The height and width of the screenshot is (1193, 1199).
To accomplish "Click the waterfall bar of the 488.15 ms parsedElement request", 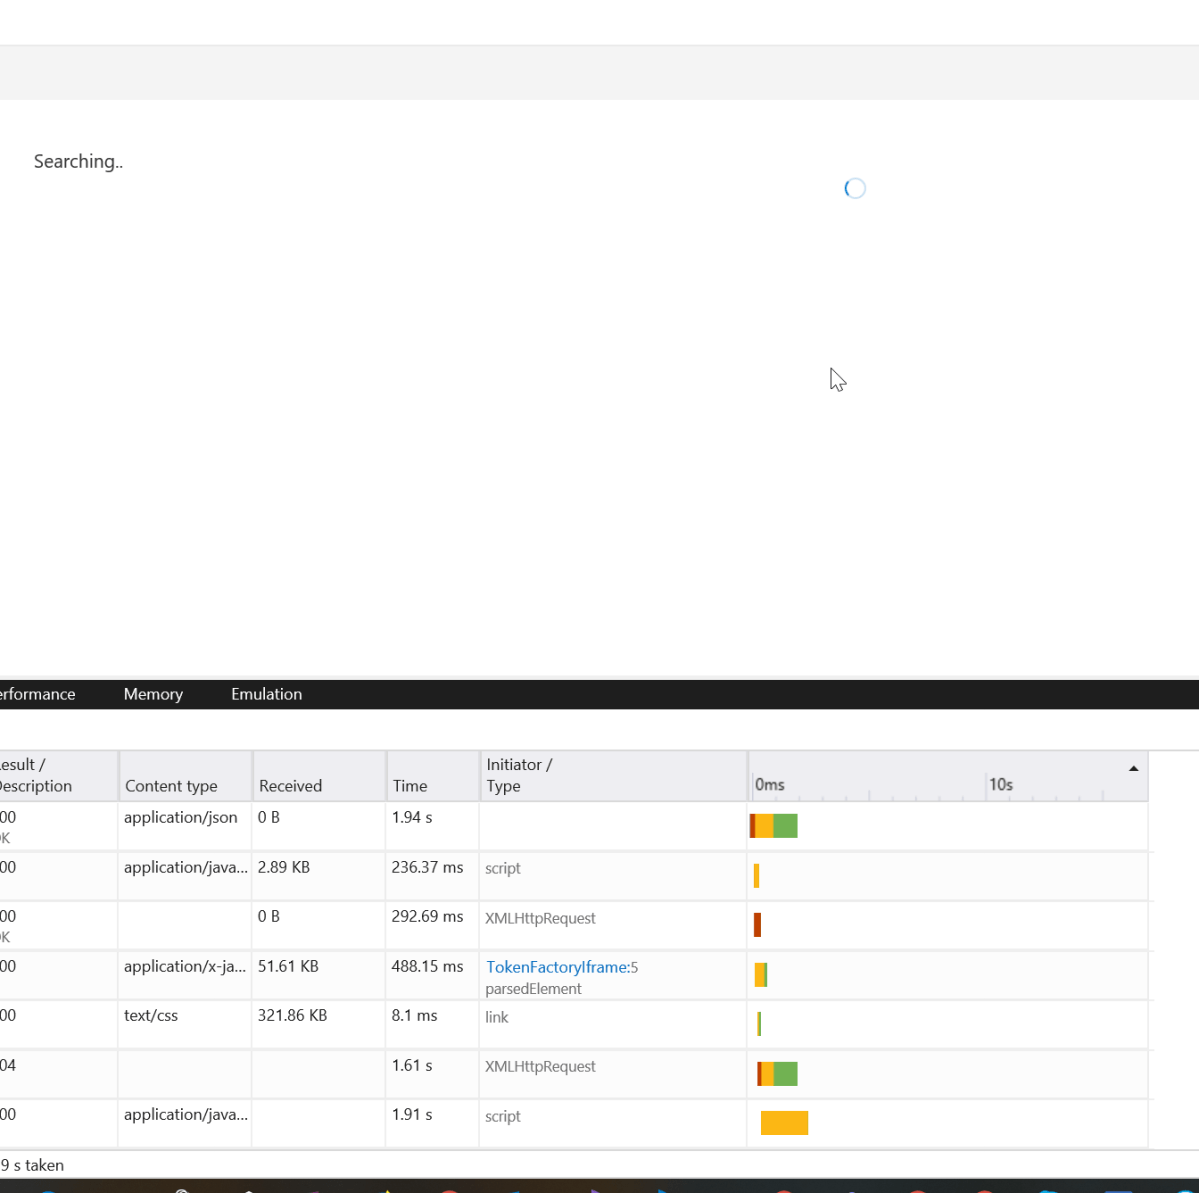I will 761,974.
